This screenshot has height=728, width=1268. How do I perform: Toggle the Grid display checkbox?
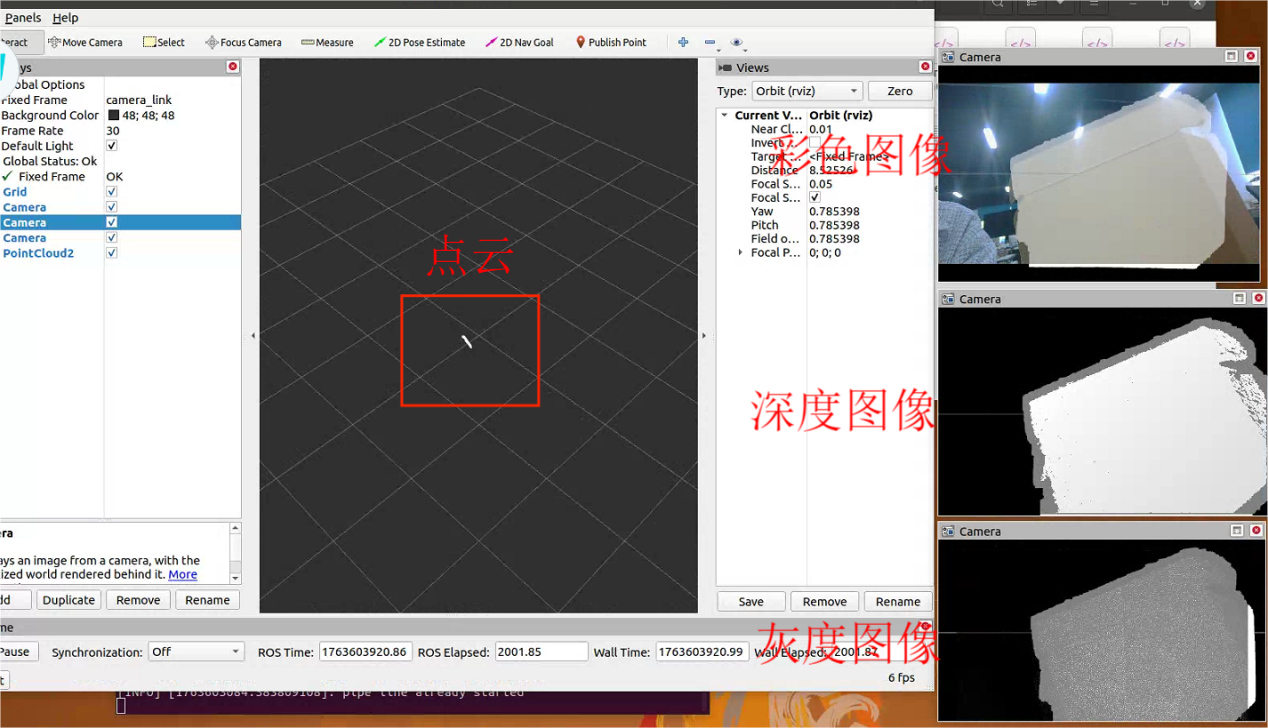(x=112, y=192)
